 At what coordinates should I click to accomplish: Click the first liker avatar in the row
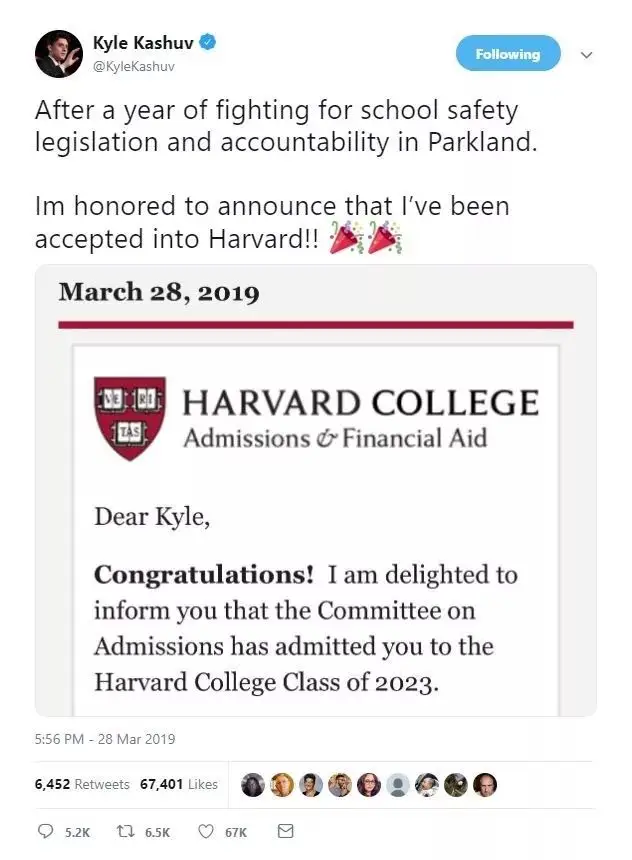tap(253, 784)
